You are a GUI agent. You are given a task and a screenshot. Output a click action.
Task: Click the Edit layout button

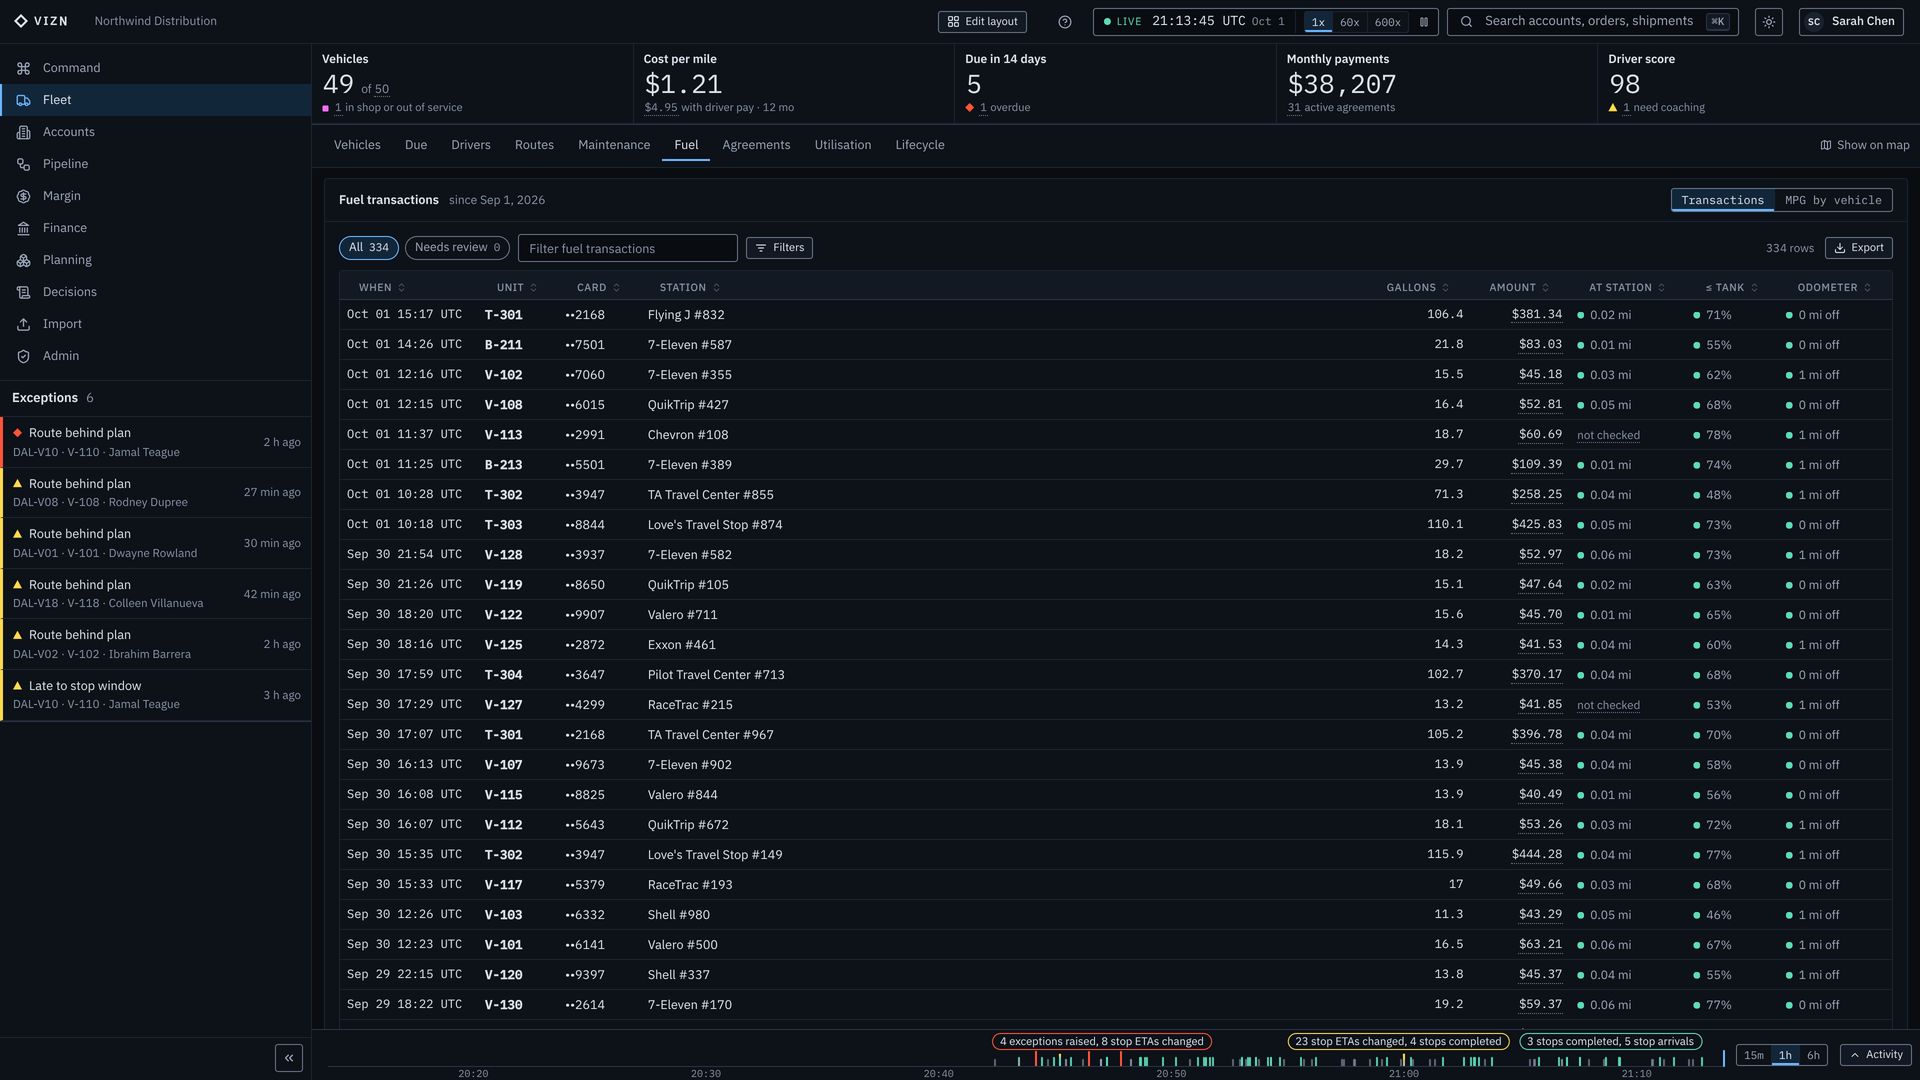982,22
